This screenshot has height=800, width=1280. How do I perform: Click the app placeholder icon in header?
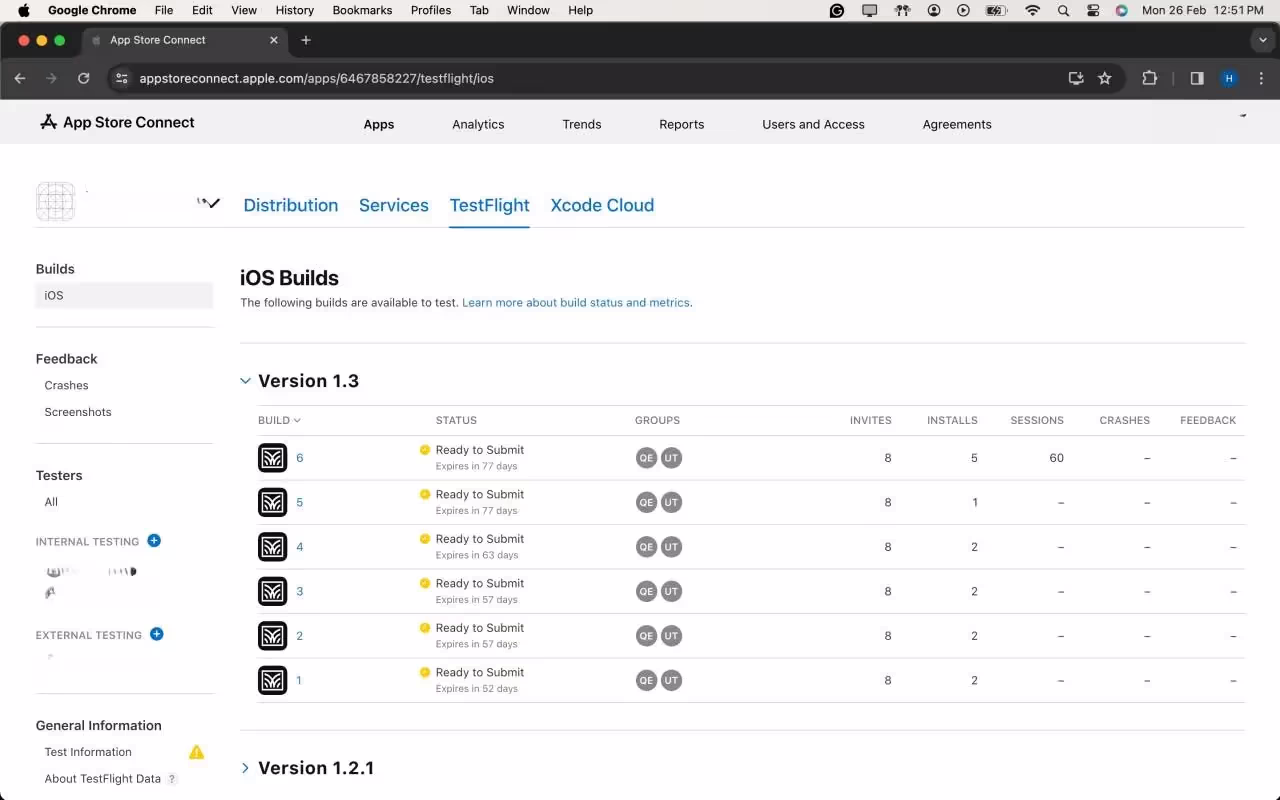coord(55,201)
